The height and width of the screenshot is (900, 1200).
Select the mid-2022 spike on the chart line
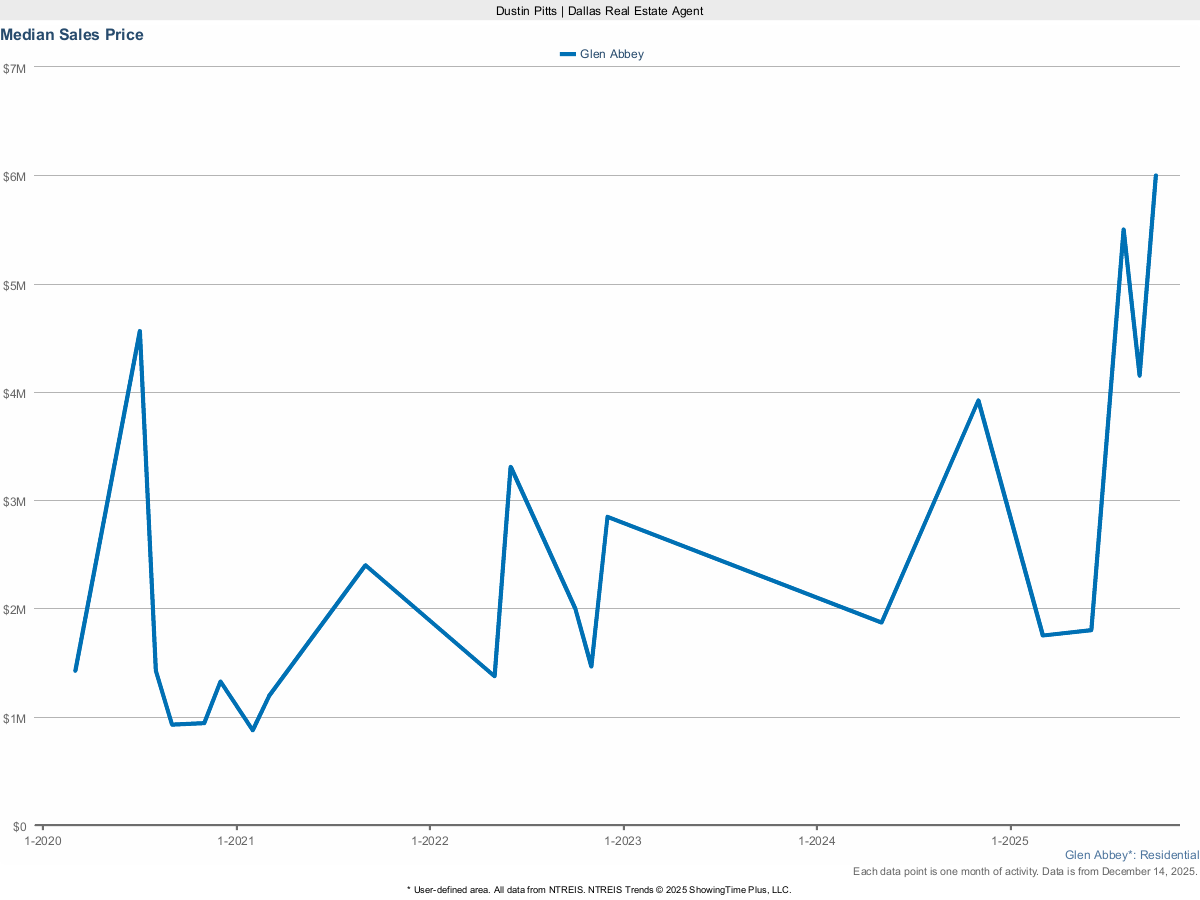point(511,466)
